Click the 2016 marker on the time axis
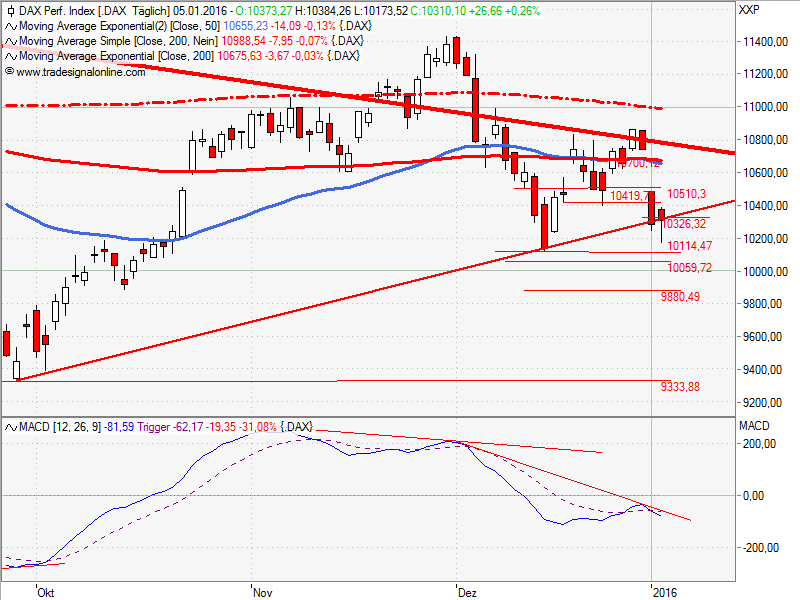This screenshot has height=600, width=800. tap(665, 592)
